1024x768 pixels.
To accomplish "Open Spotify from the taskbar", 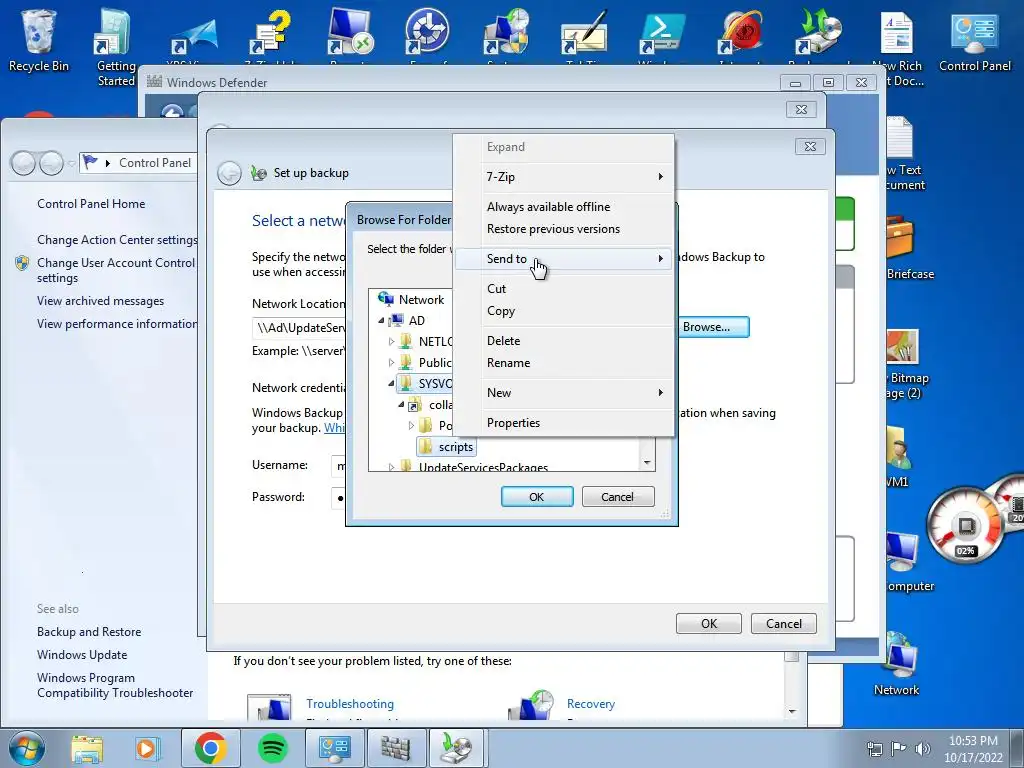I will tap(272, 748).
